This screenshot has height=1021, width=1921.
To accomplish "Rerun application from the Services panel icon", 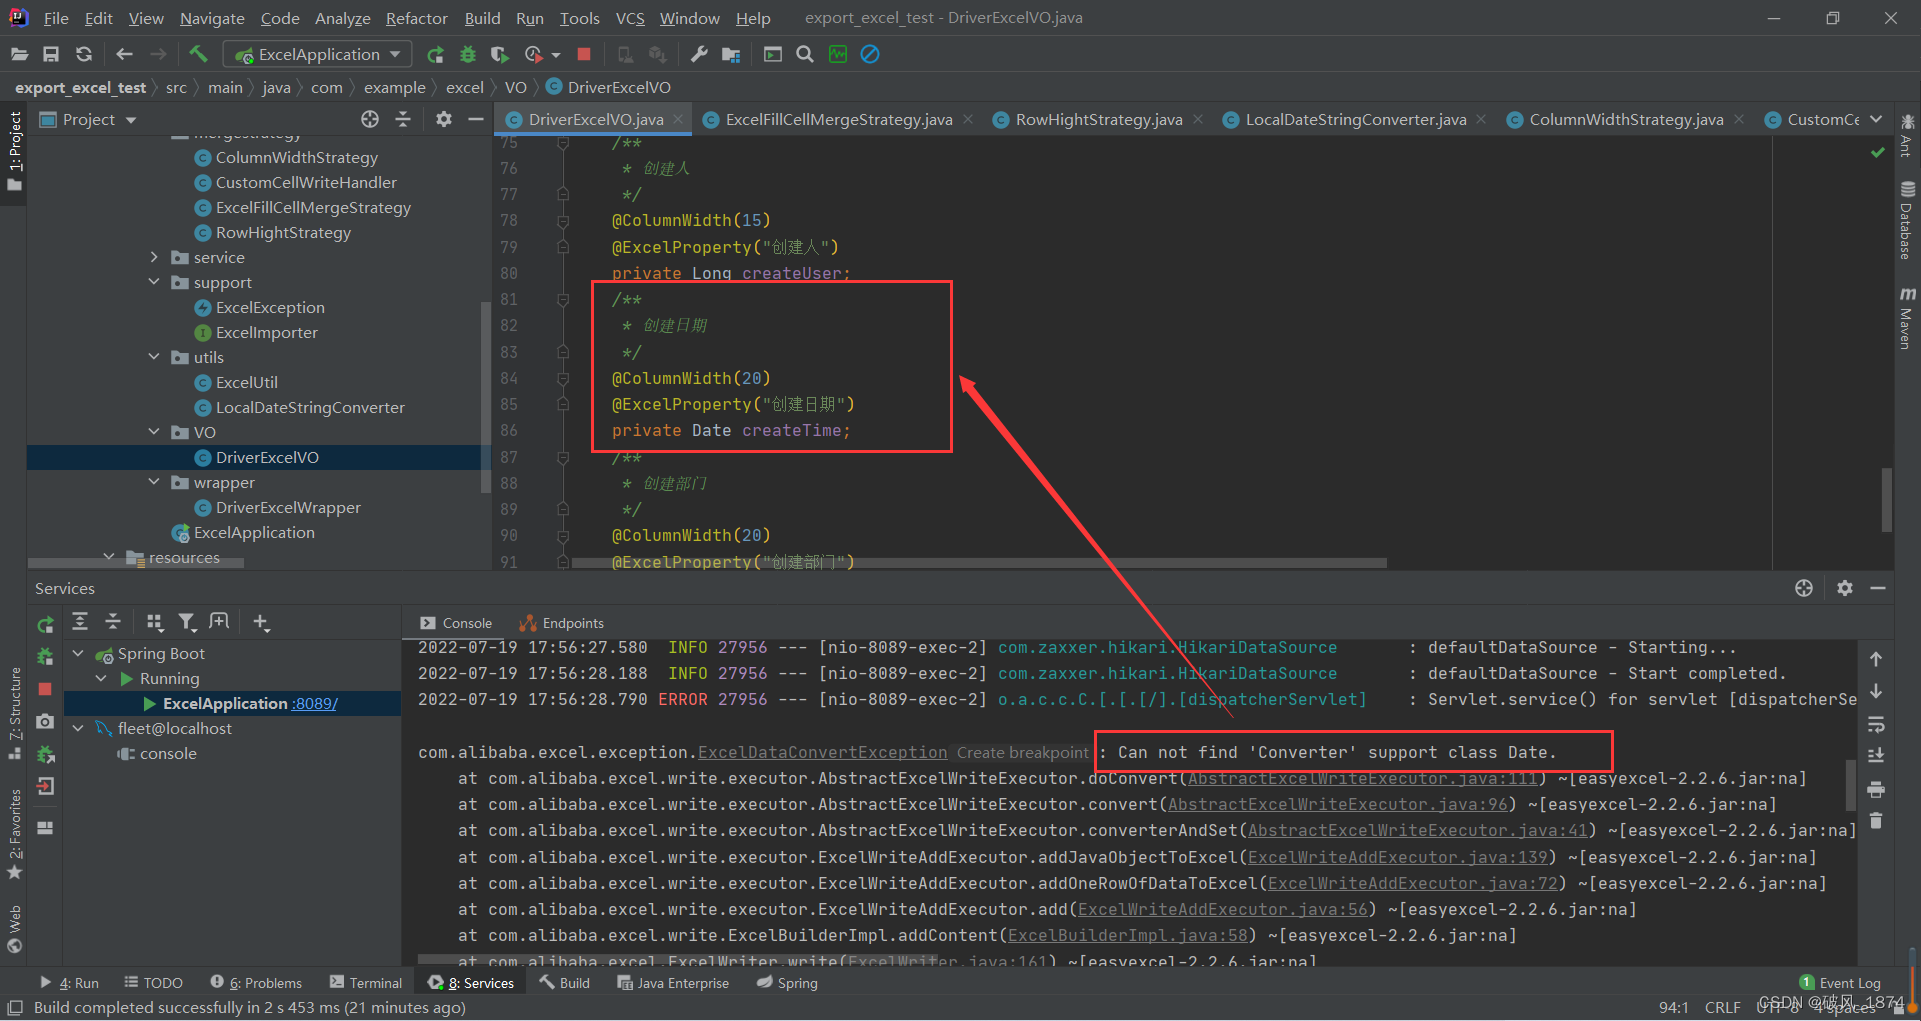I will pyautogui.click(x=44, y=623).
